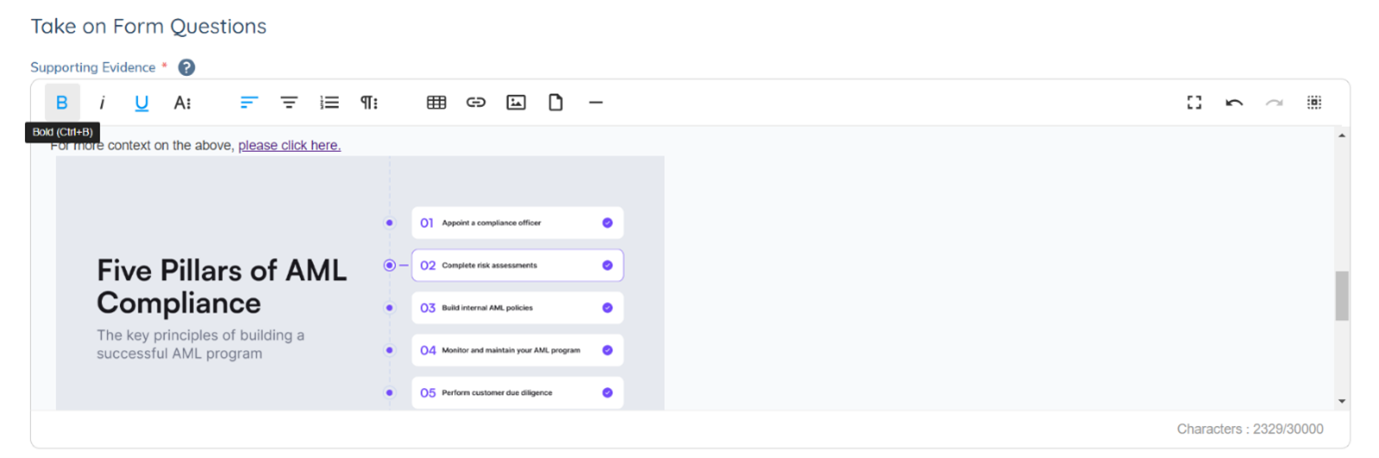Click the select all icon
Image resolution: width=1379 pixels, height=458 pixels.
pyautogui.click(x=1314, y=102)
